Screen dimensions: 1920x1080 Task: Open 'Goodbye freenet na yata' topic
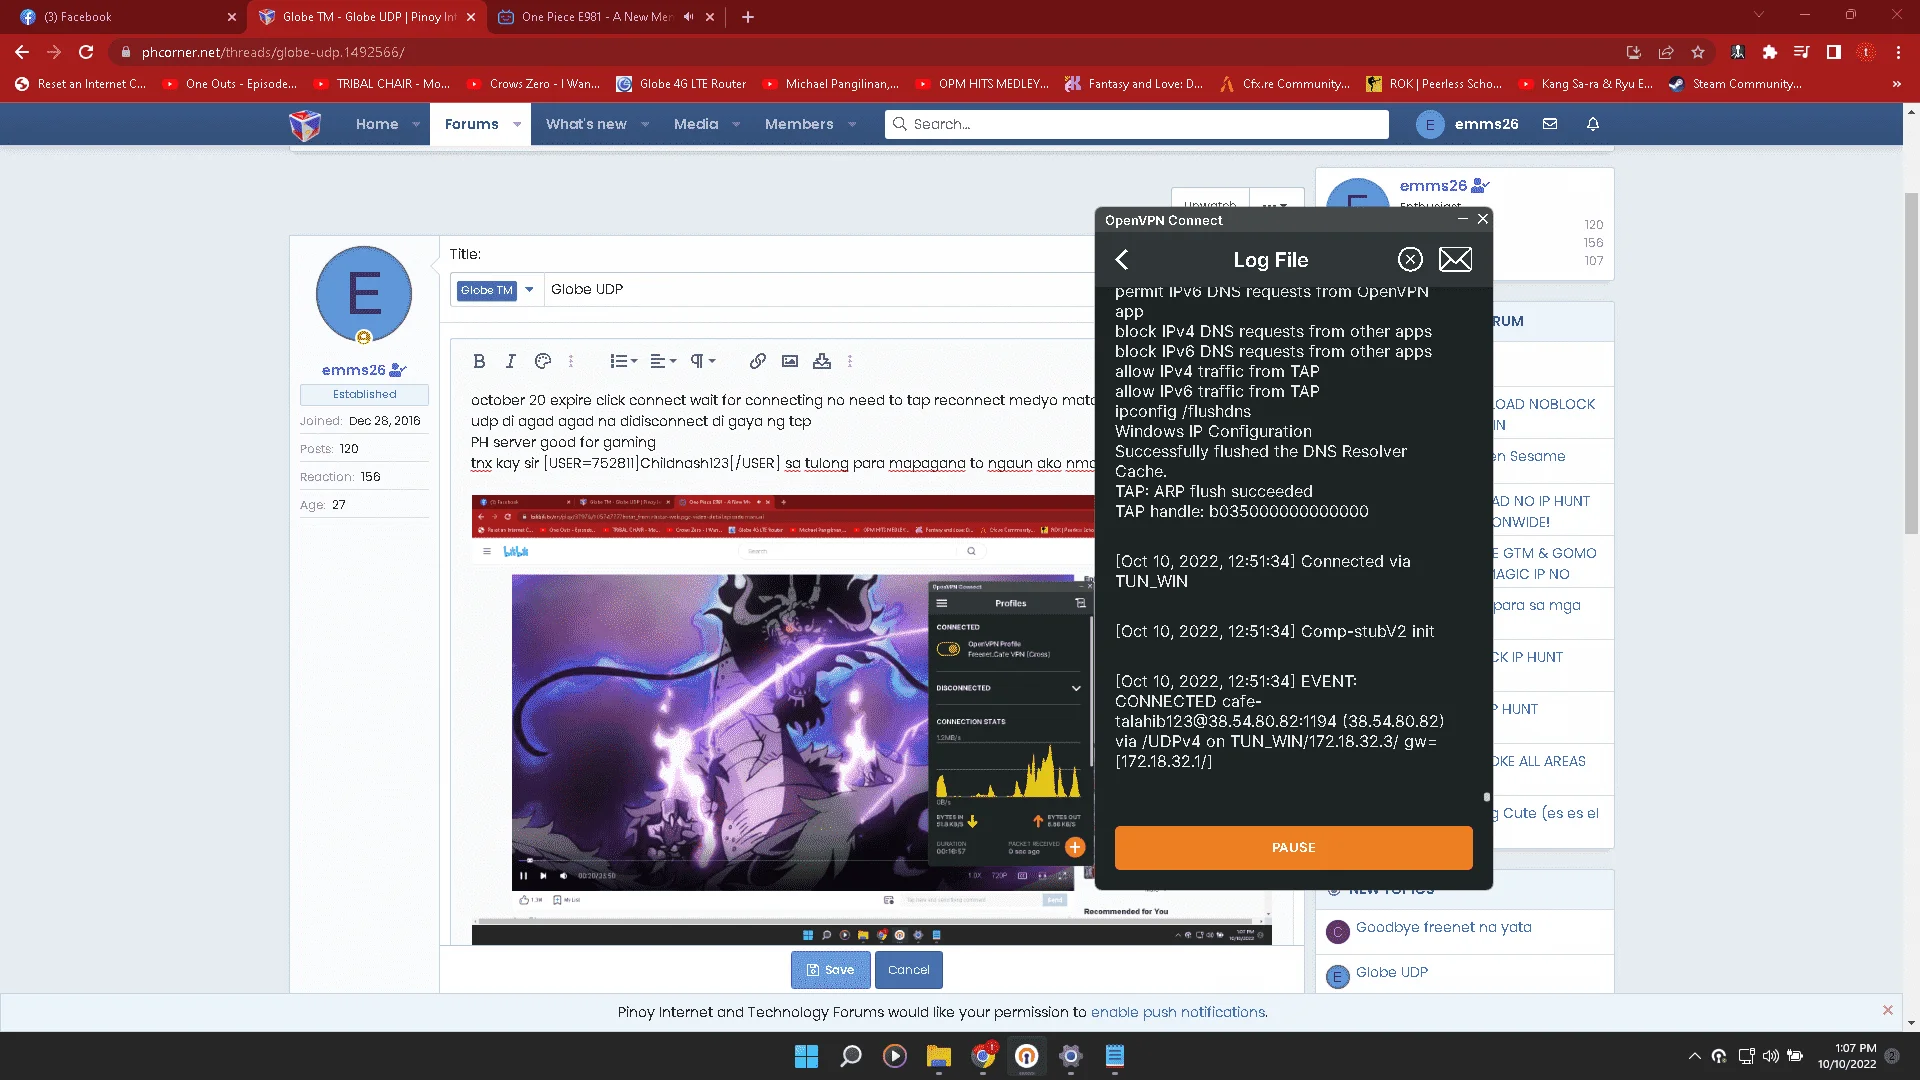1443,927
